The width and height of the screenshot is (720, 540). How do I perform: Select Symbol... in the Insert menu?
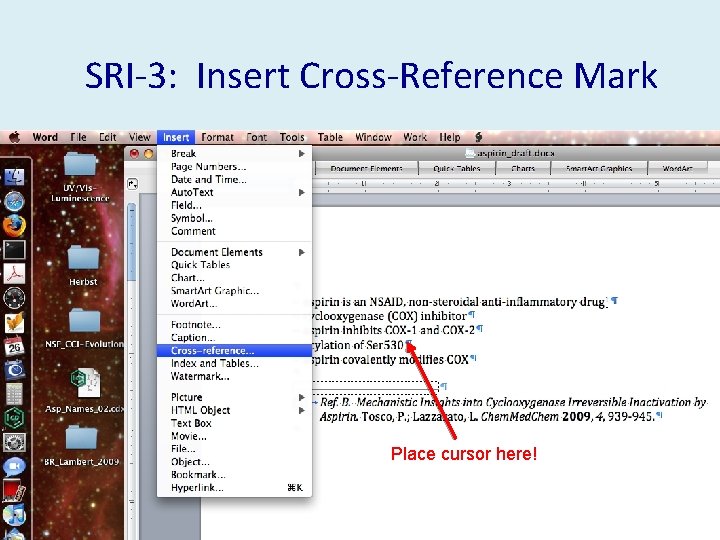(234, 218)
